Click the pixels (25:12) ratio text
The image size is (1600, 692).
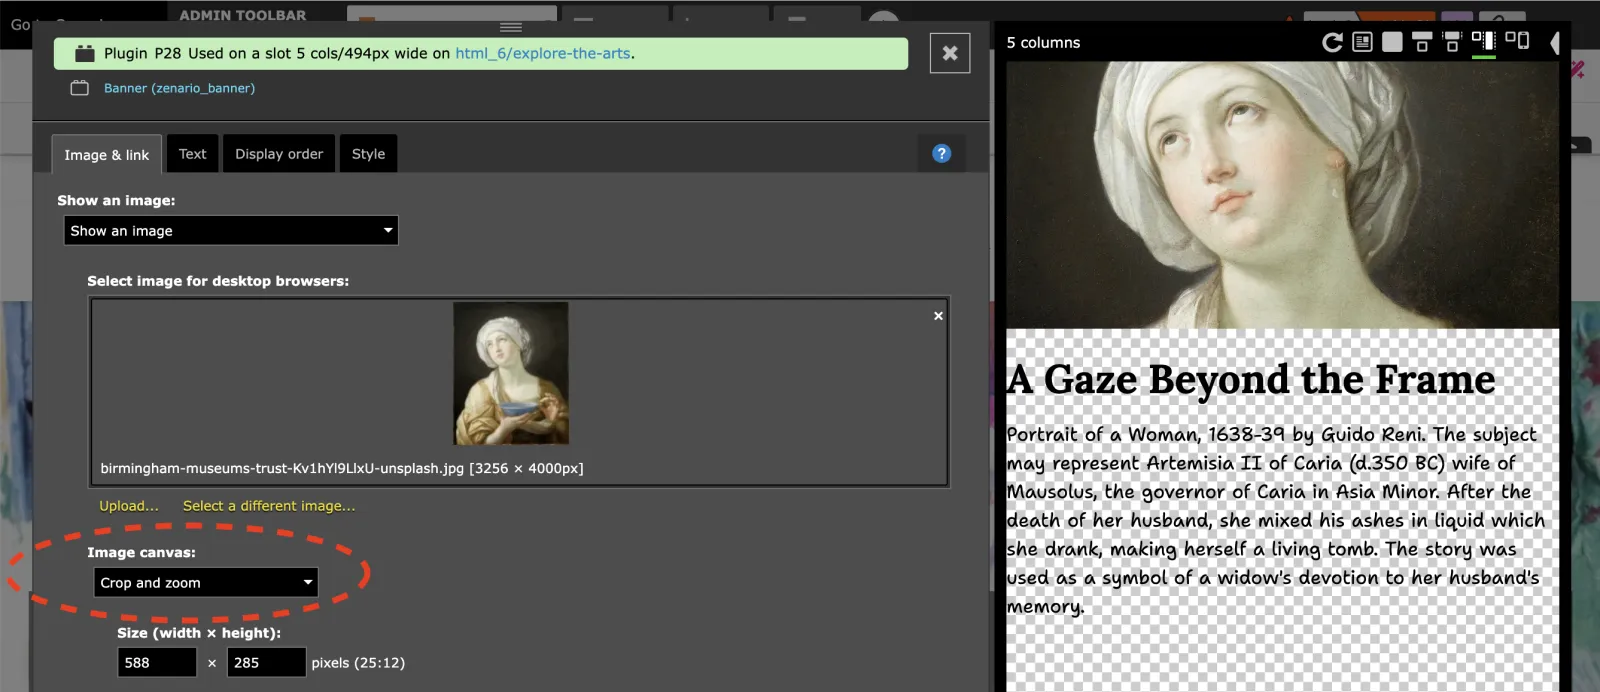click(358, 663)
